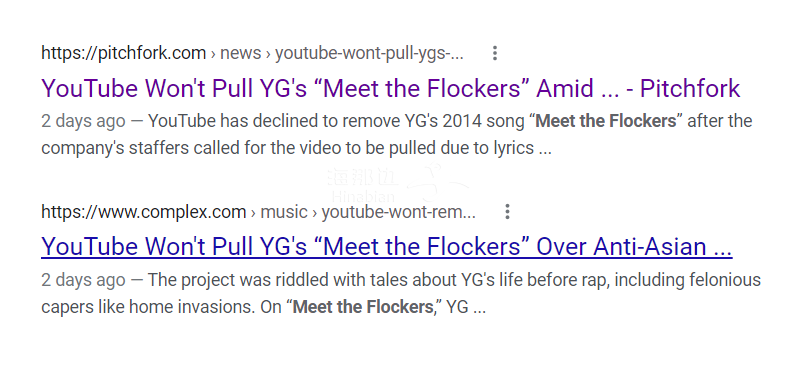
Task: Click the word "Pitchfork" ending the first headline
Action: point(690,88)
